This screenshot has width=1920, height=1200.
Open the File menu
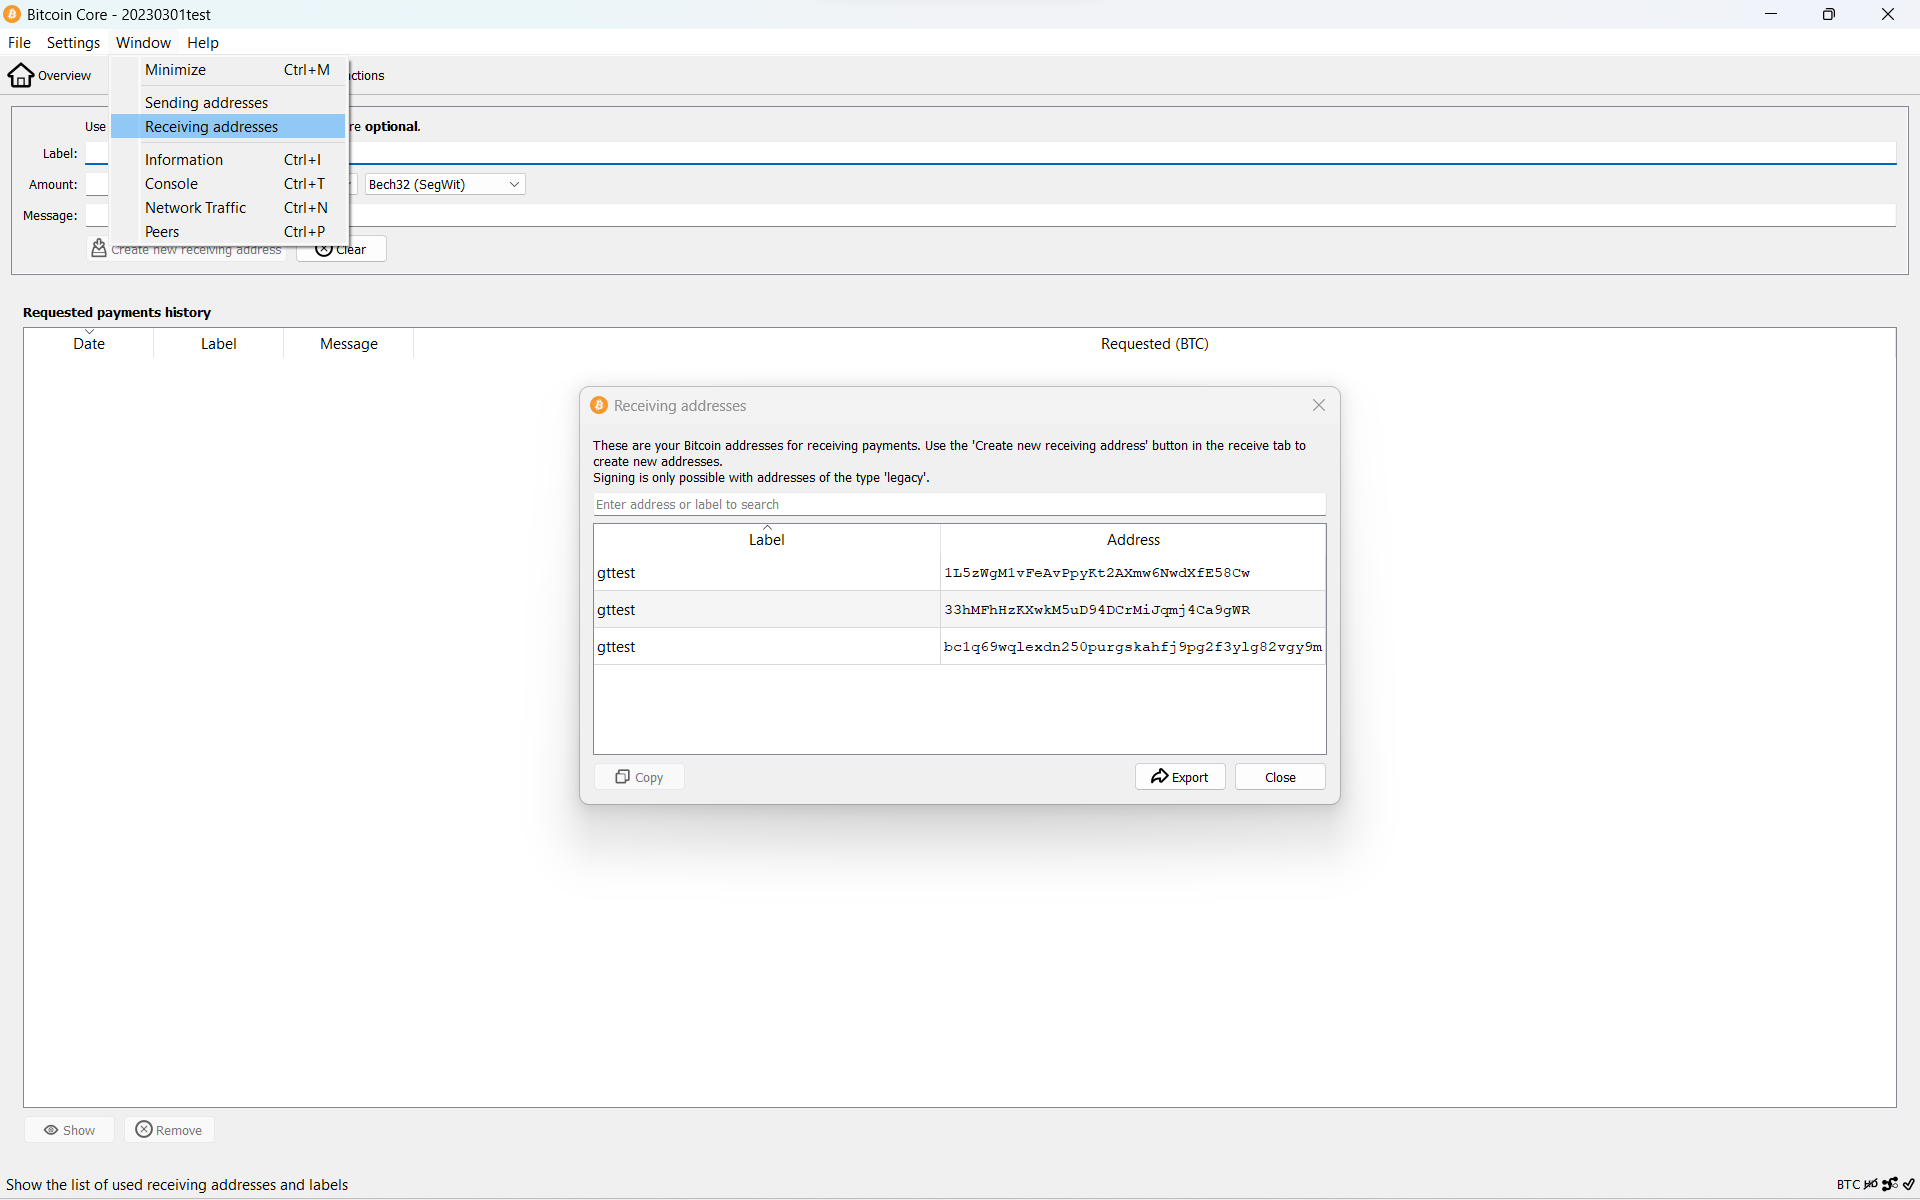(19, 41)
